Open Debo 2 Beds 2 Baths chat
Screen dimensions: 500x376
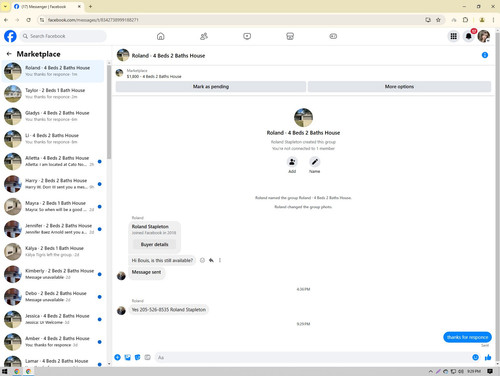(x=53, y=296)
